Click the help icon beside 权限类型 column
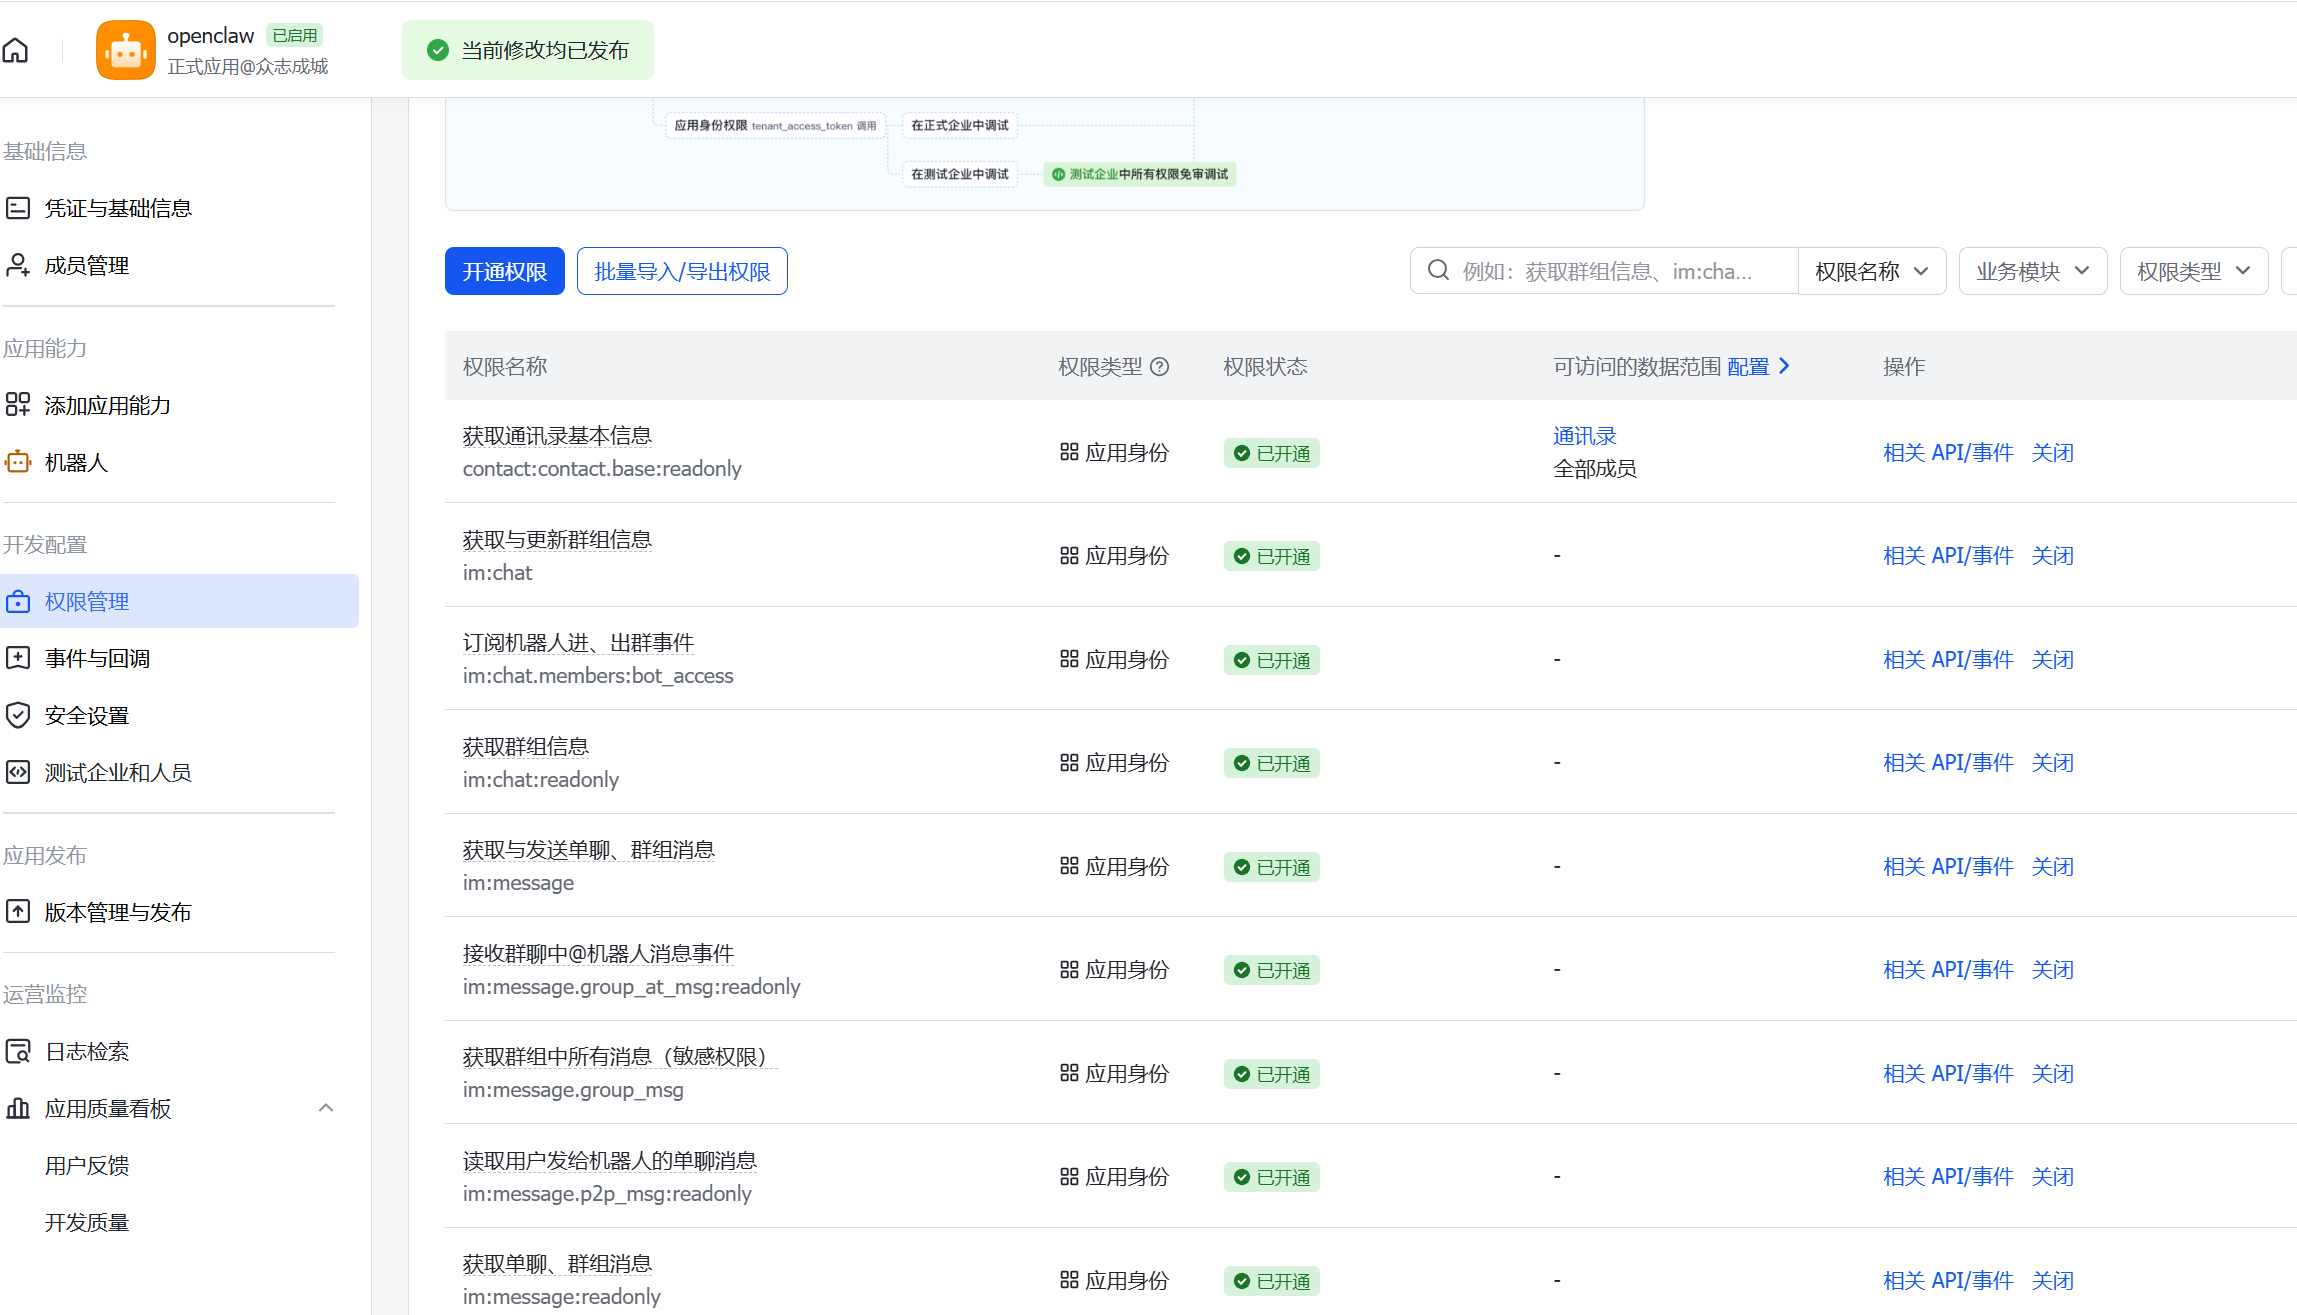The height and width of the screenshot is (1315, 2297). point(1160,367)
